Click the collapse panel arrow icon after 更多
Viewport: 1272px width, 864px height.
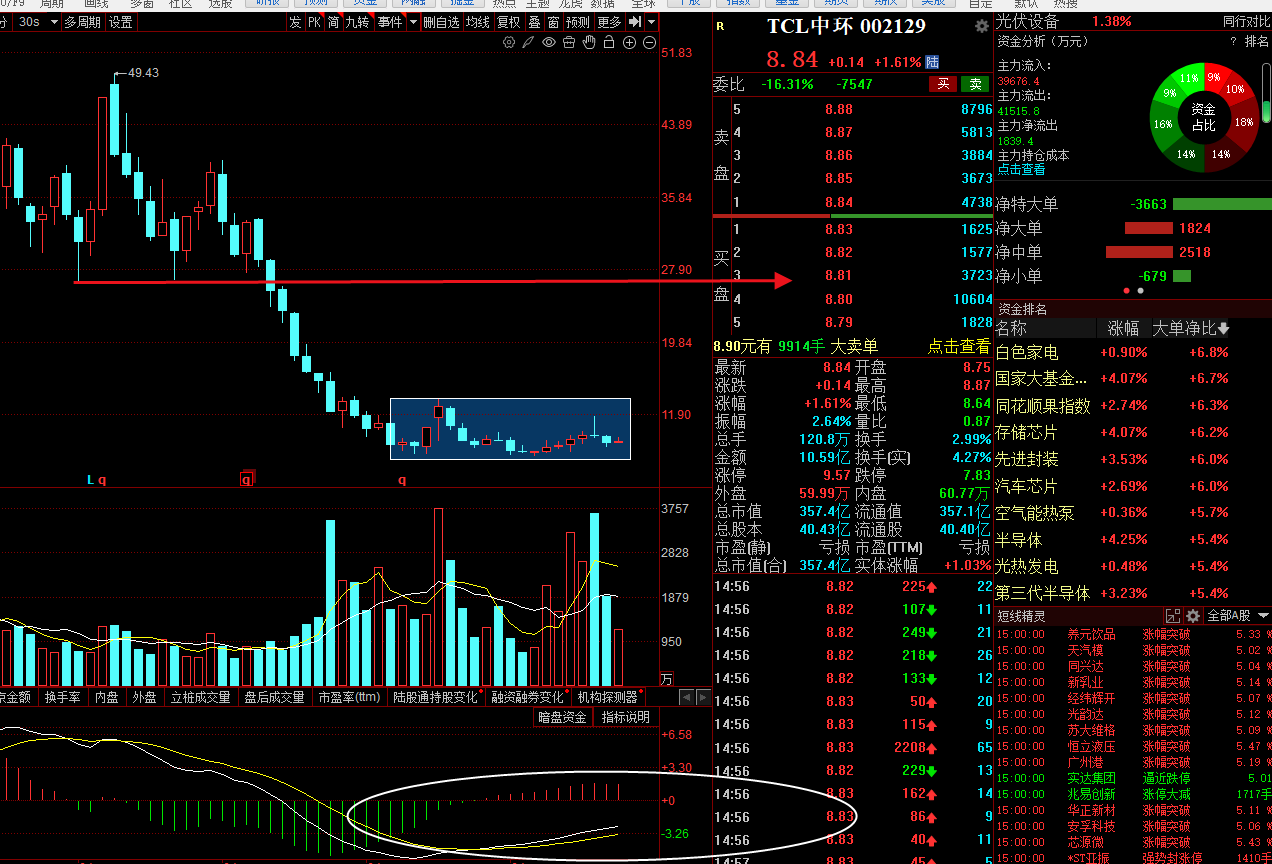point(635,22)
